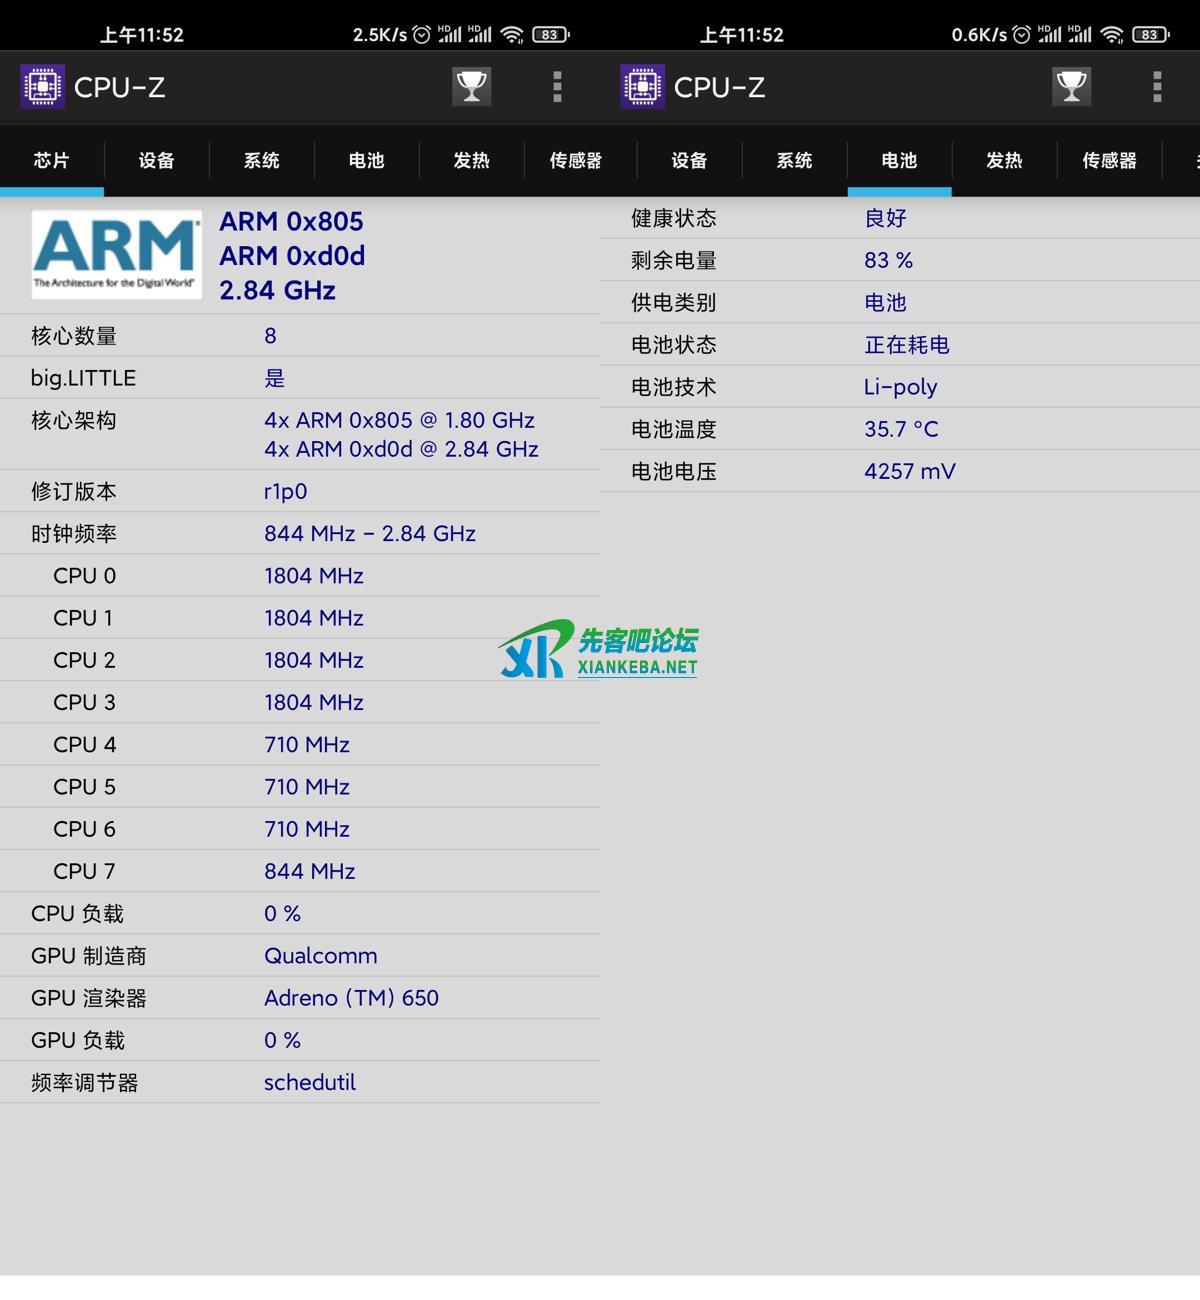Open the three-dot overflow menu on the battery info screen
The image size is (1200, 1300).
(x=1157, y=87)
